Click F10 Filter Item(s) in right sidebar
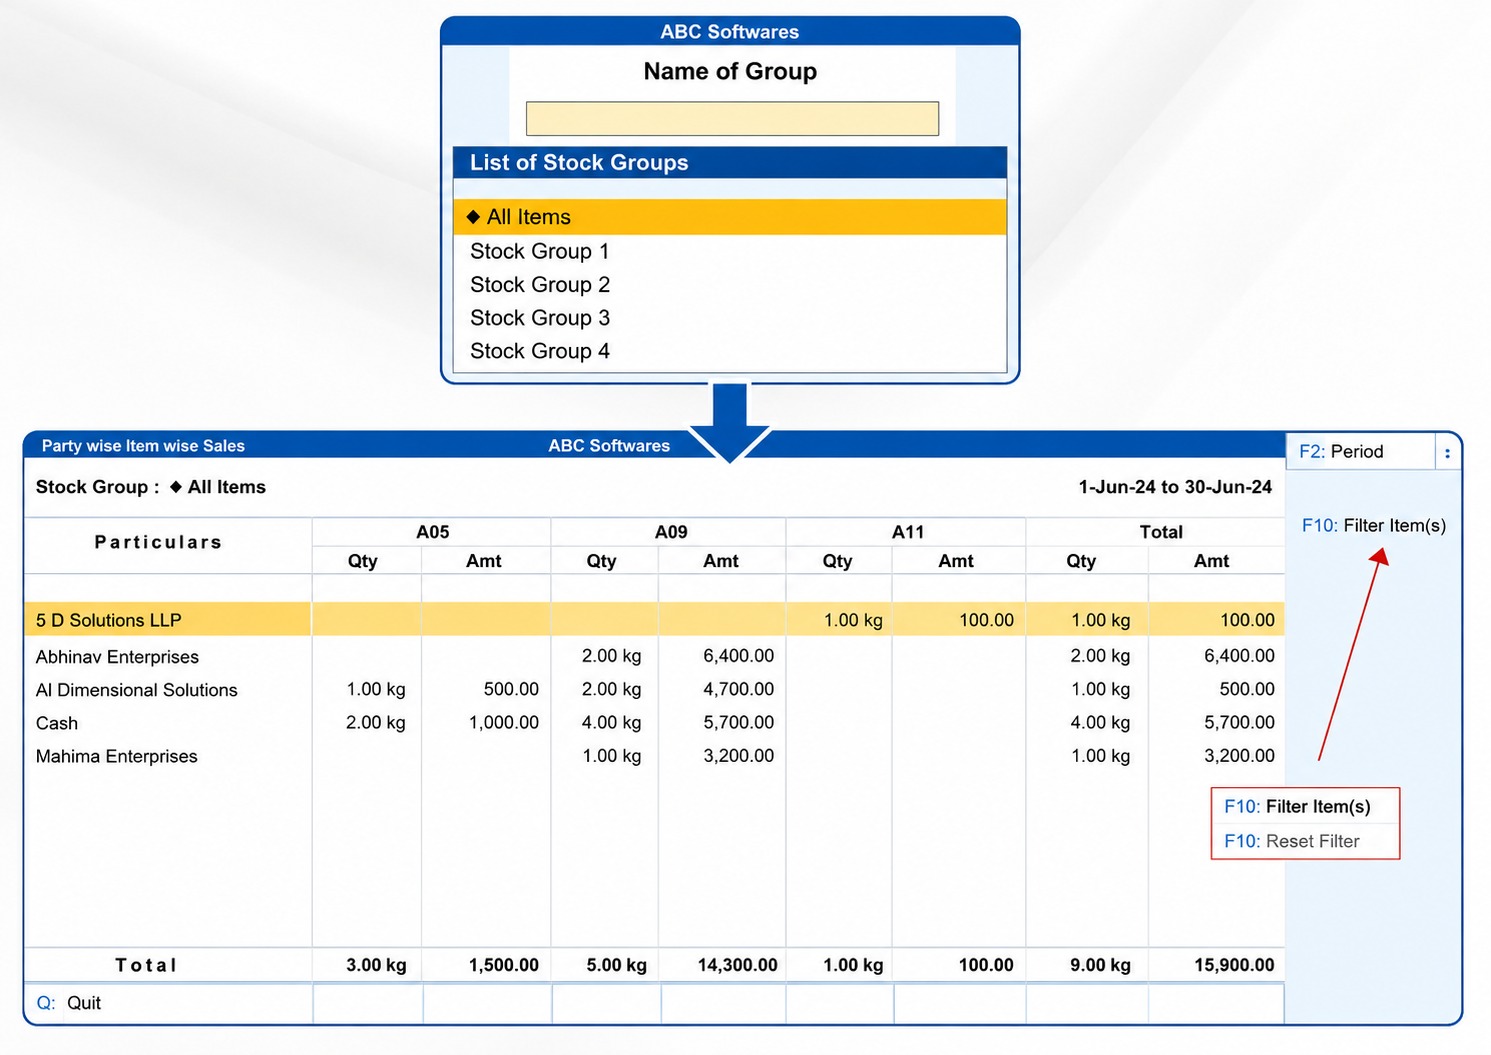The height and width of the screenshot is (1055, 1491). 1373,526
